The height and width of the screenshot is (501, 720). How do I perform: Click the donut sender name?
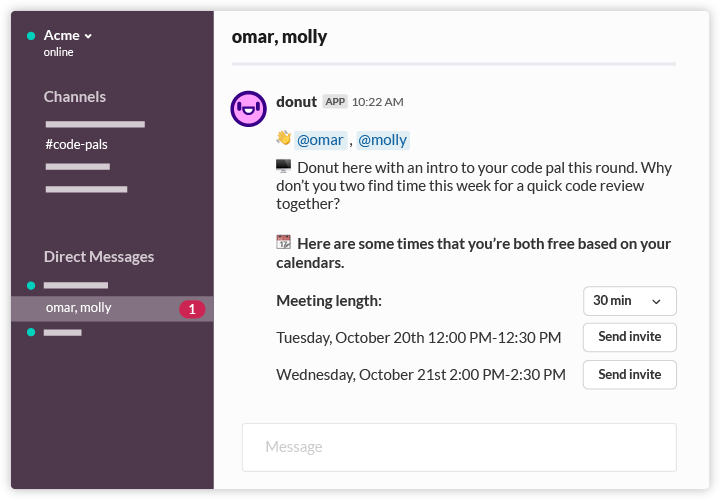(296, 101)
